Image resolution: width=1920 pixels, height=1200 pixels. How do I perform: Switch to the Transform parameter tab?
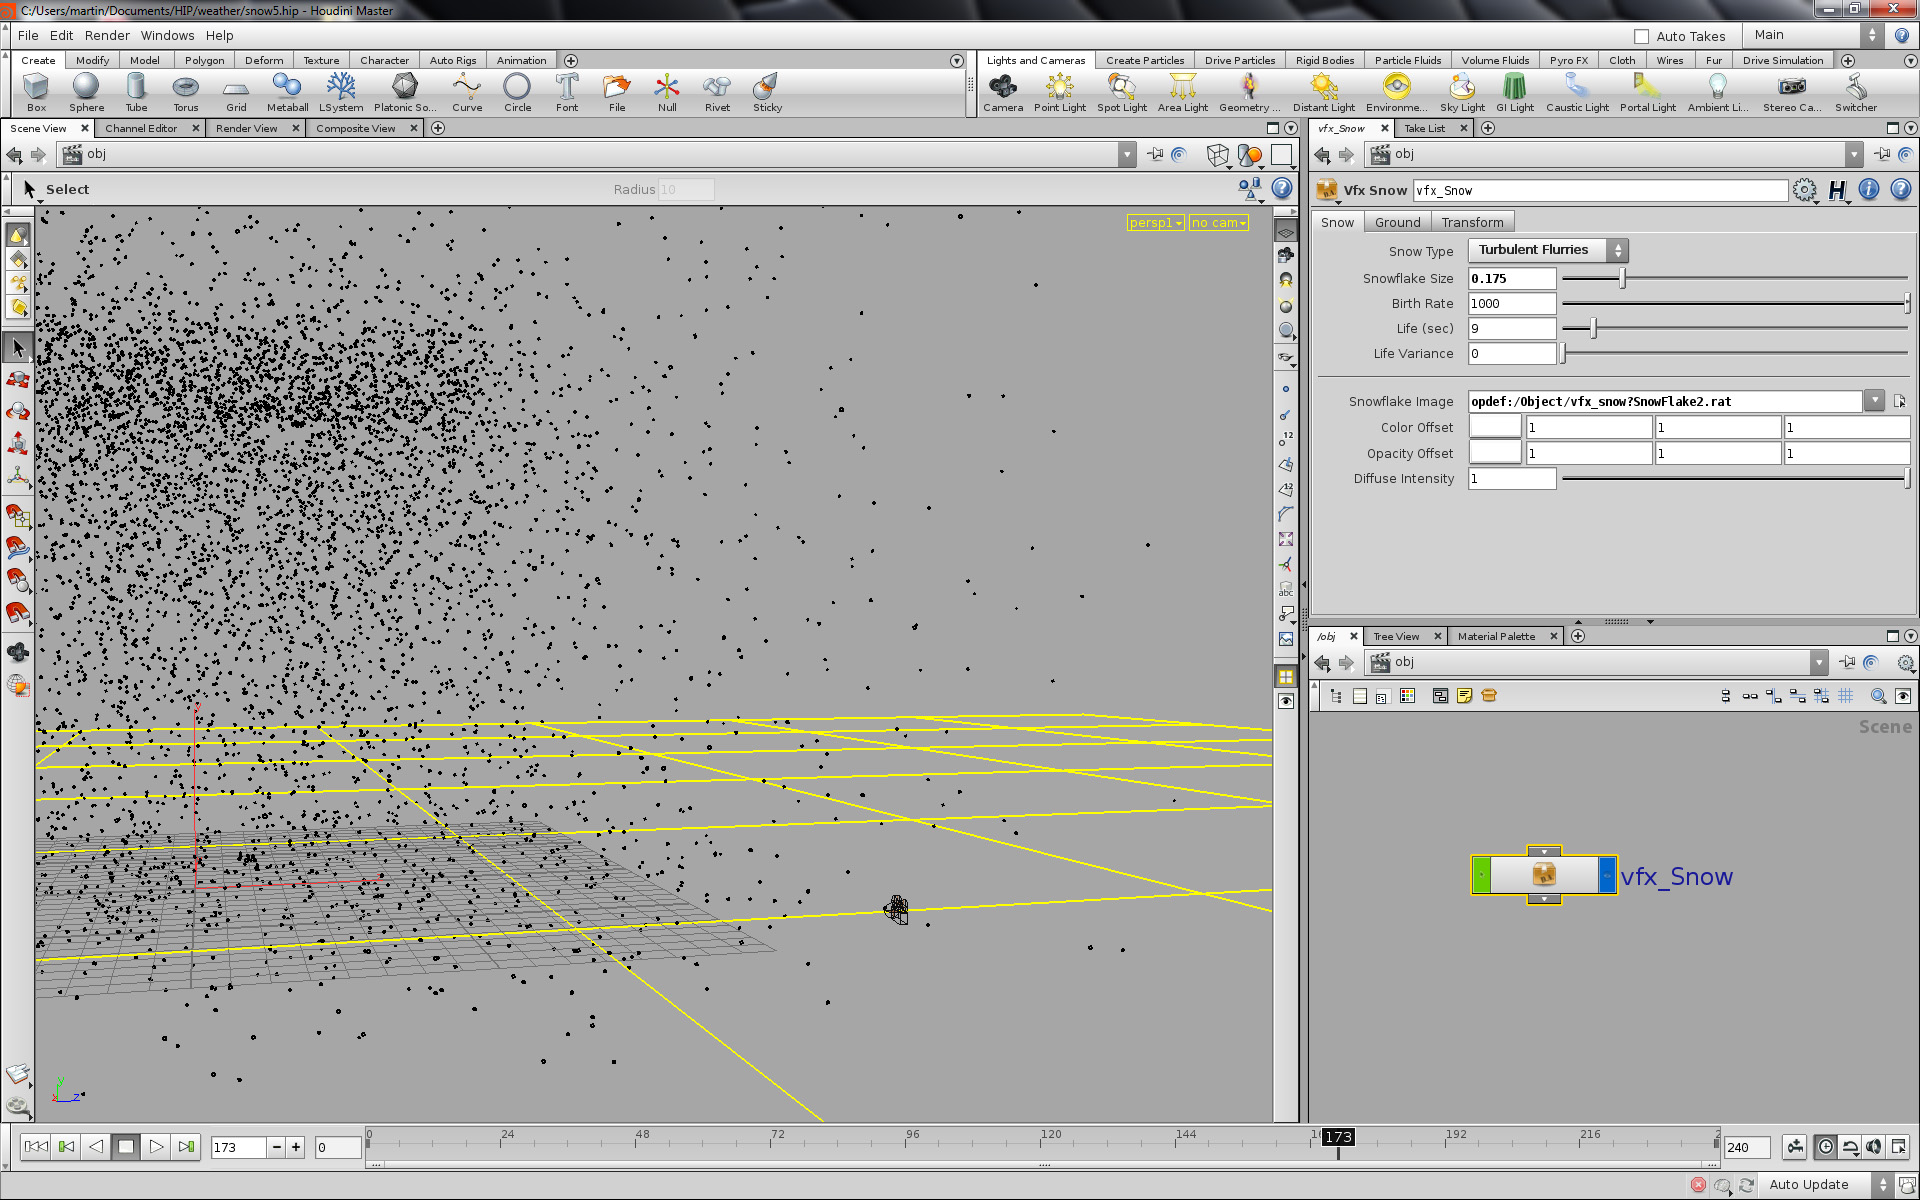[x=1472, y=222]
